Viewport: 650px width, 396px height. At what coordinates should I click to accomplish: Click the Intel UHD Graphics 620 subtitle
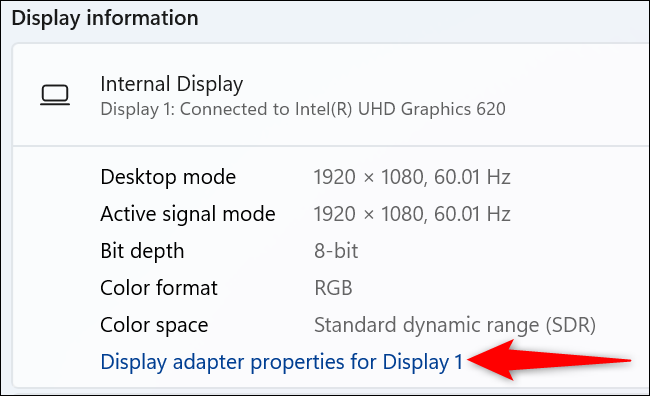point(303,109)
